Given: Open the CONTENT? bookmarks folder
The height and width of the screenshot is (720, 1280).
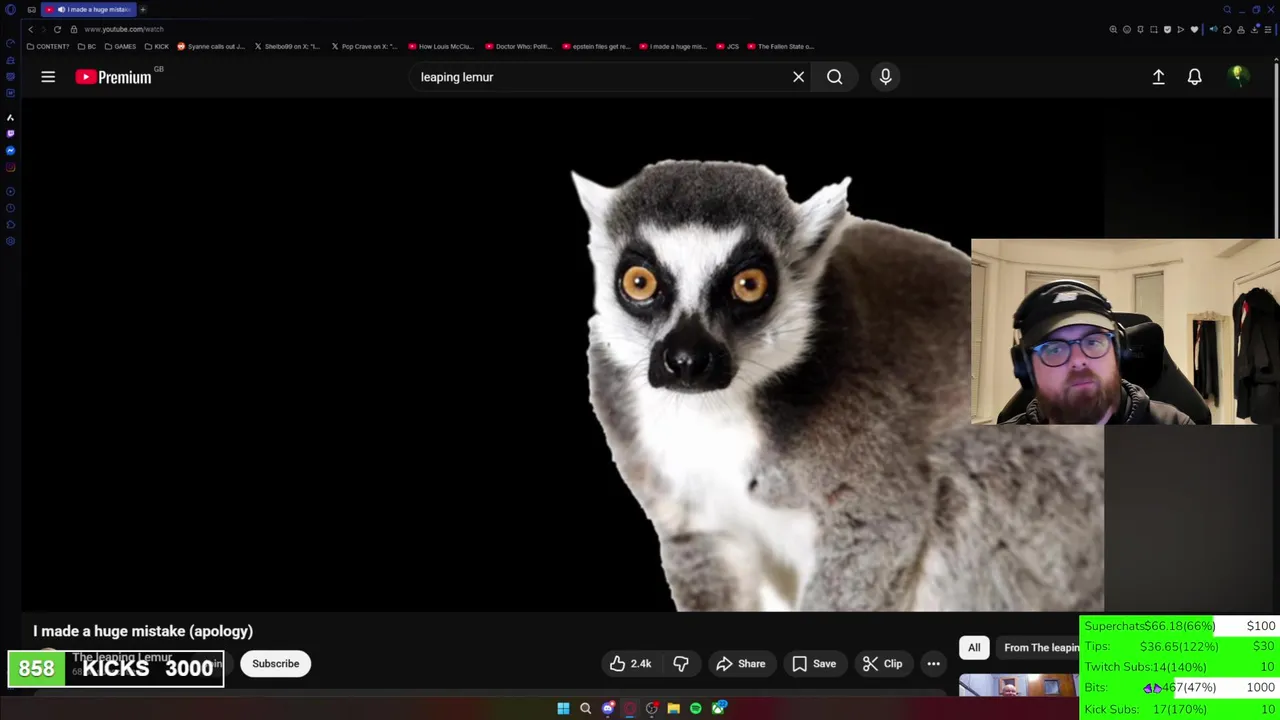Looking at the screenshot, I should click(x=48, y=46).
